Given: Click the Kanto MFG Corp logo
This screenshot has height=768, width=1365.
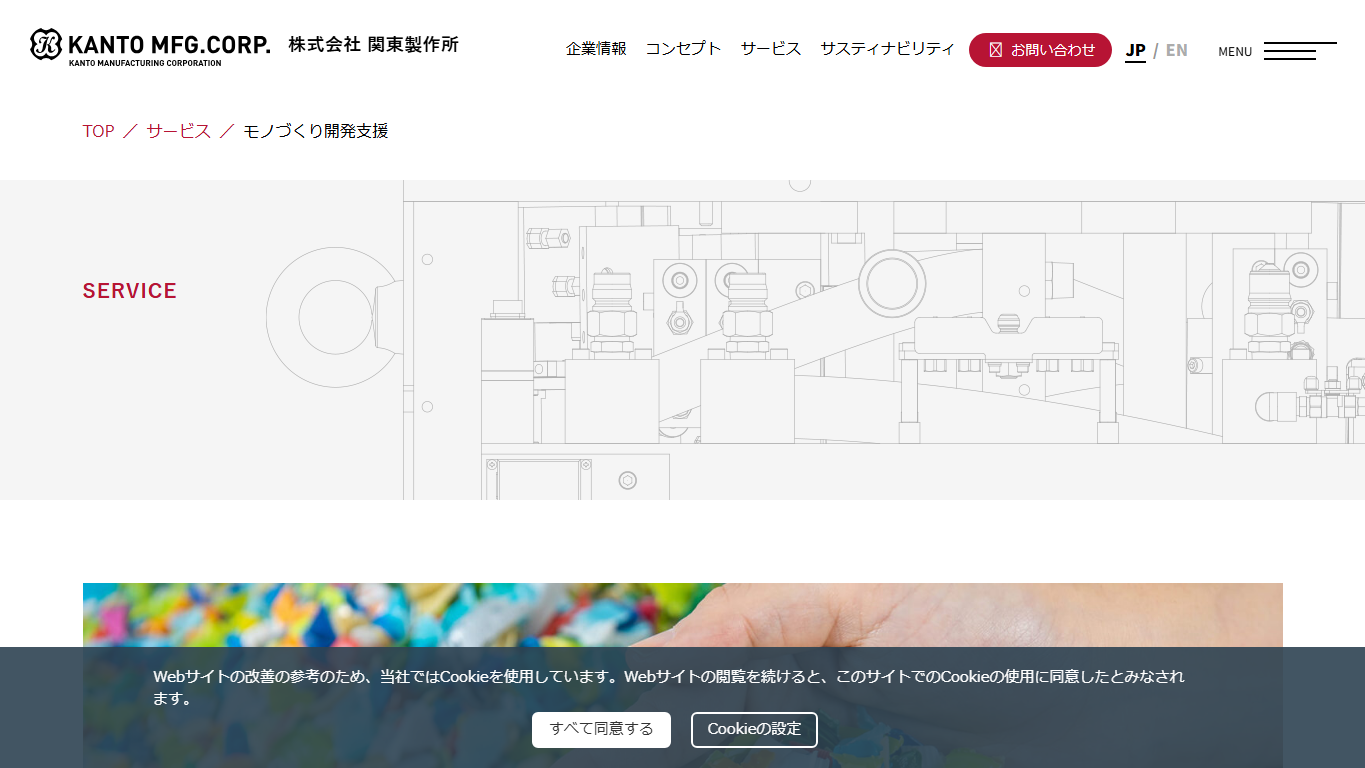Looking at the screenshot, I should (x=150, y=47).
